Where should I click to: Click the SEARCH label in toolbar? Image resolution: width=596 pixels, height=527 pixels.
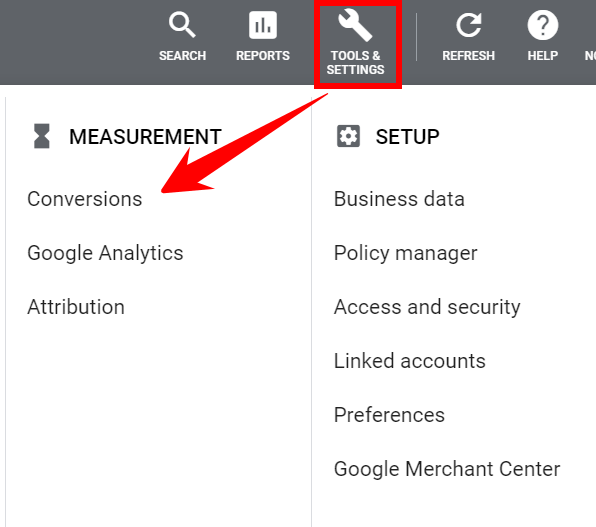[x=182, y=56]
